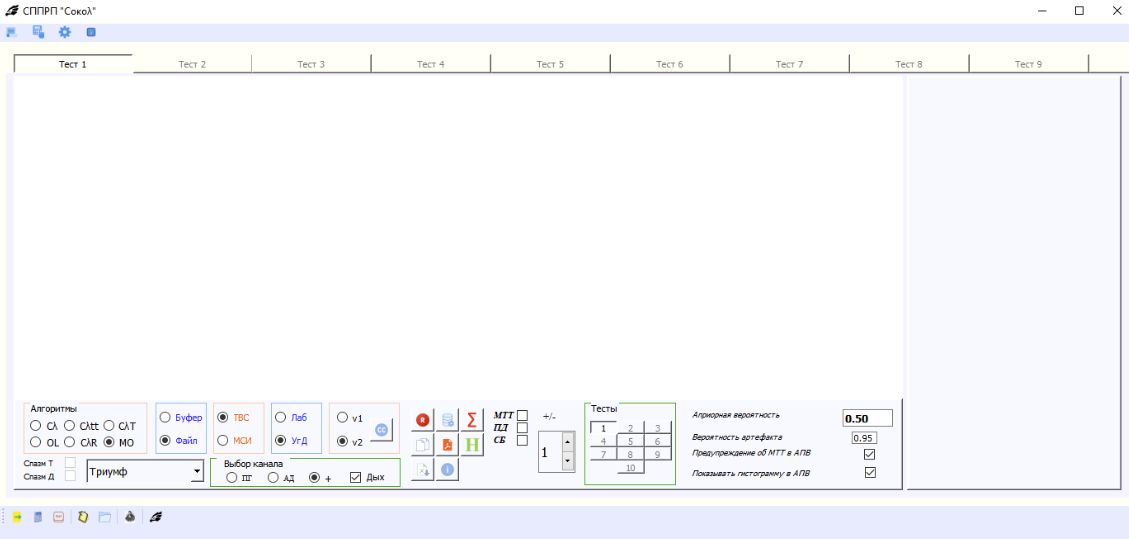Click the red R record icon
Viewport: 1129px width, 539px height.
coord(423,420)
